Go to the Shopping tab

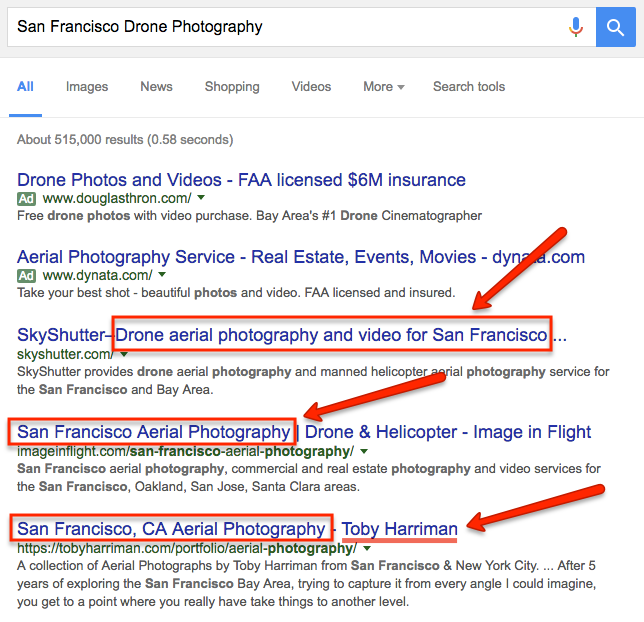coord(232,87)
